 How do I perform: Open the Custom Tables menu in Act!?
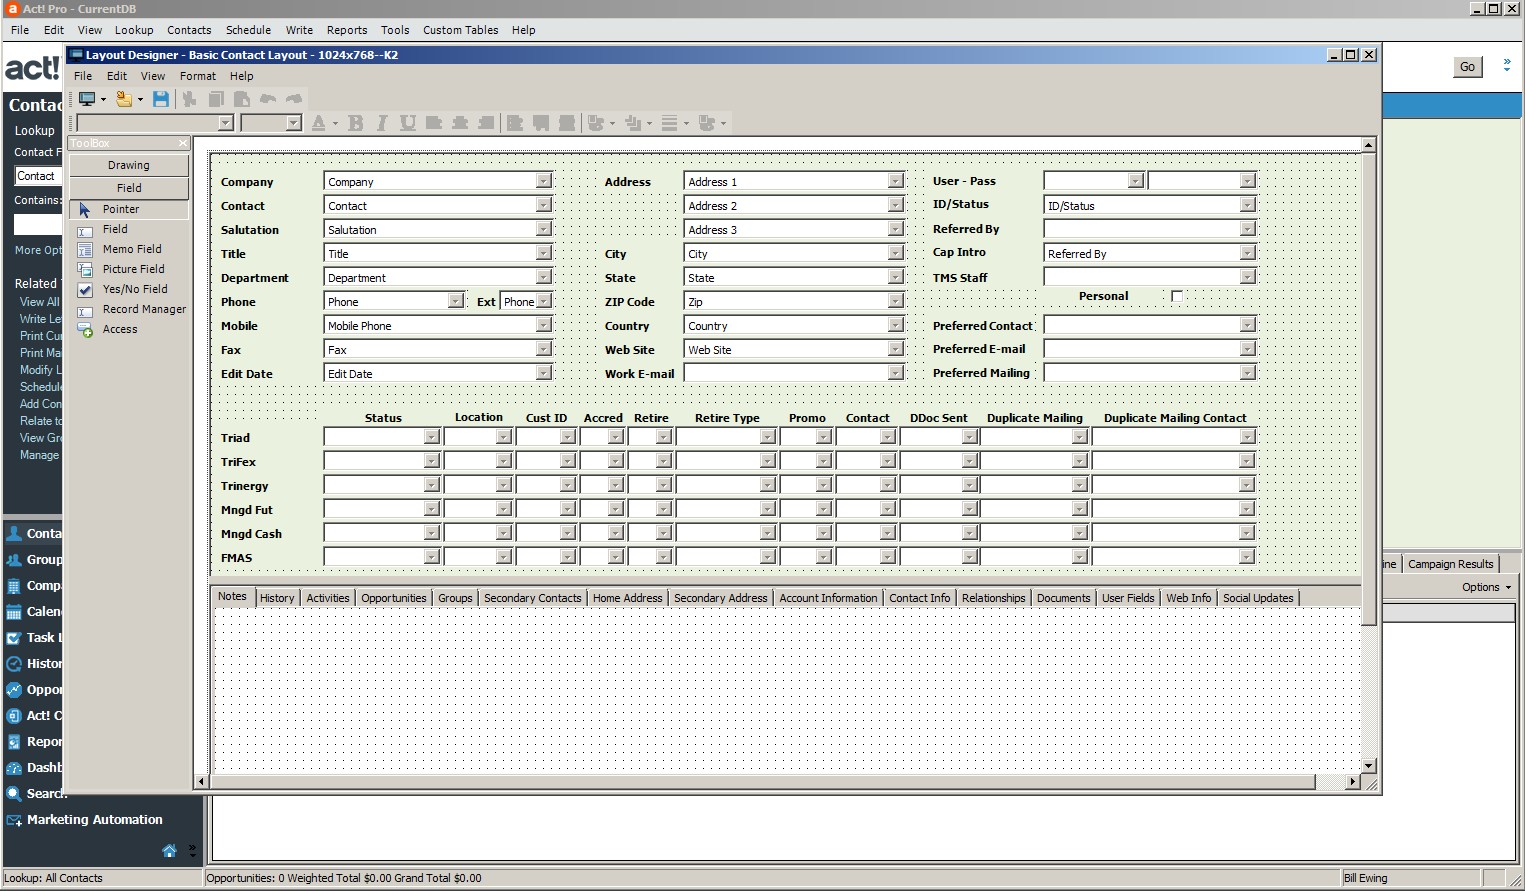pyautogui.click(x=460, y=30)
